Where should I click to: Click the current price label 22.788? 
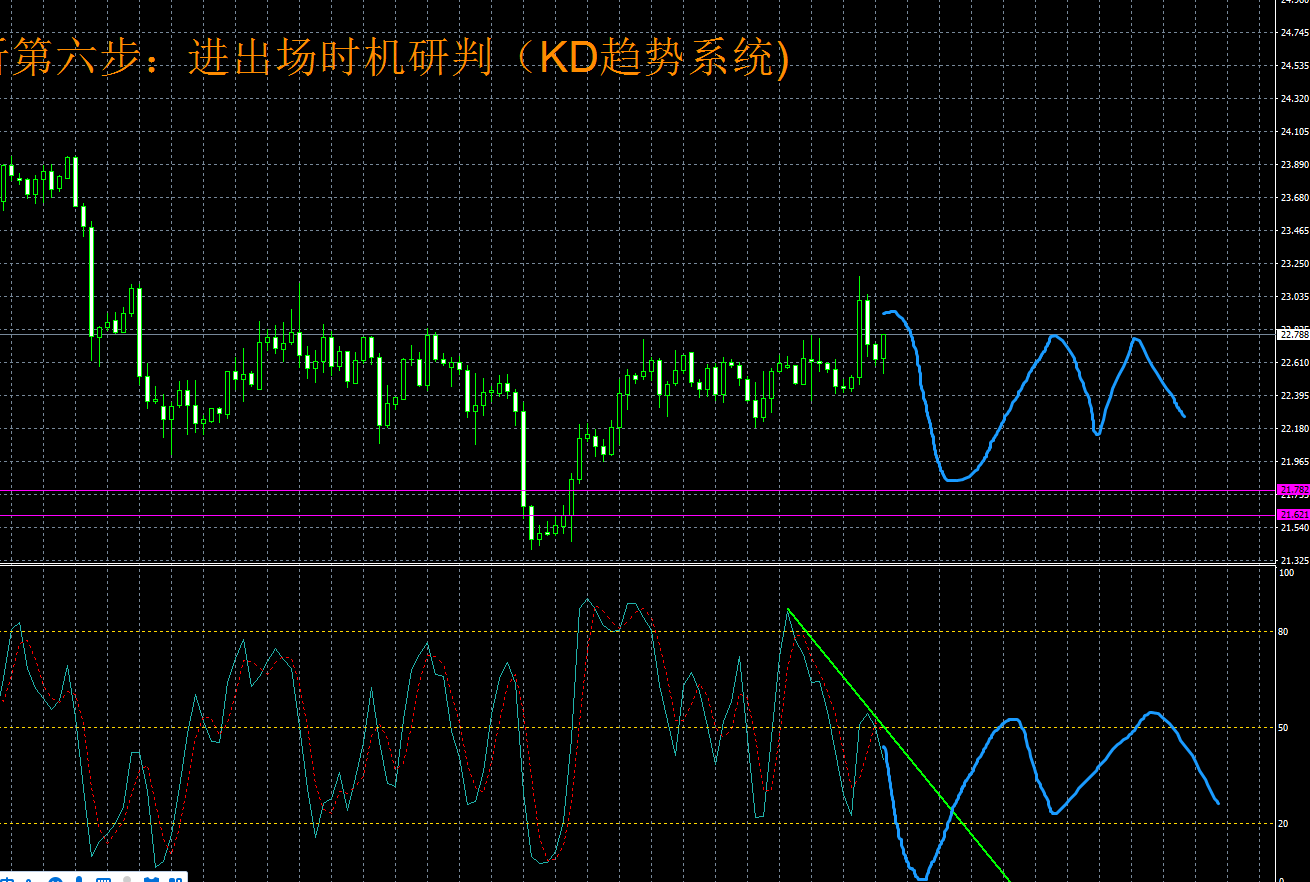(x=1293, y=334)
